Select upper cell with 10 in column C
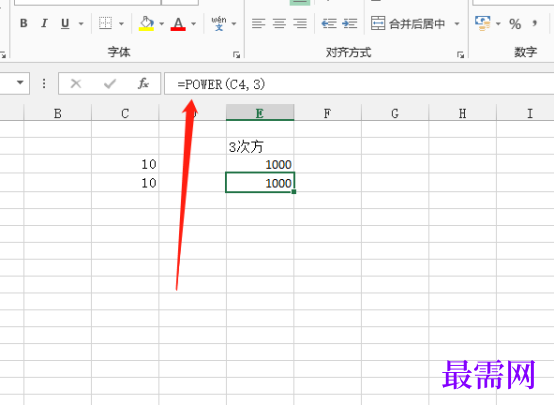The height and width of the screenshot is (406, 554). point(125,164)
